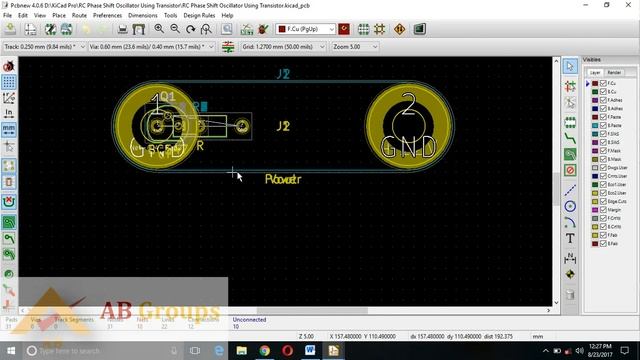The width and height of the screenshot is (640, 360).
Task: Uncheck the Margin layer checkbox
Action: coord(603,210)
